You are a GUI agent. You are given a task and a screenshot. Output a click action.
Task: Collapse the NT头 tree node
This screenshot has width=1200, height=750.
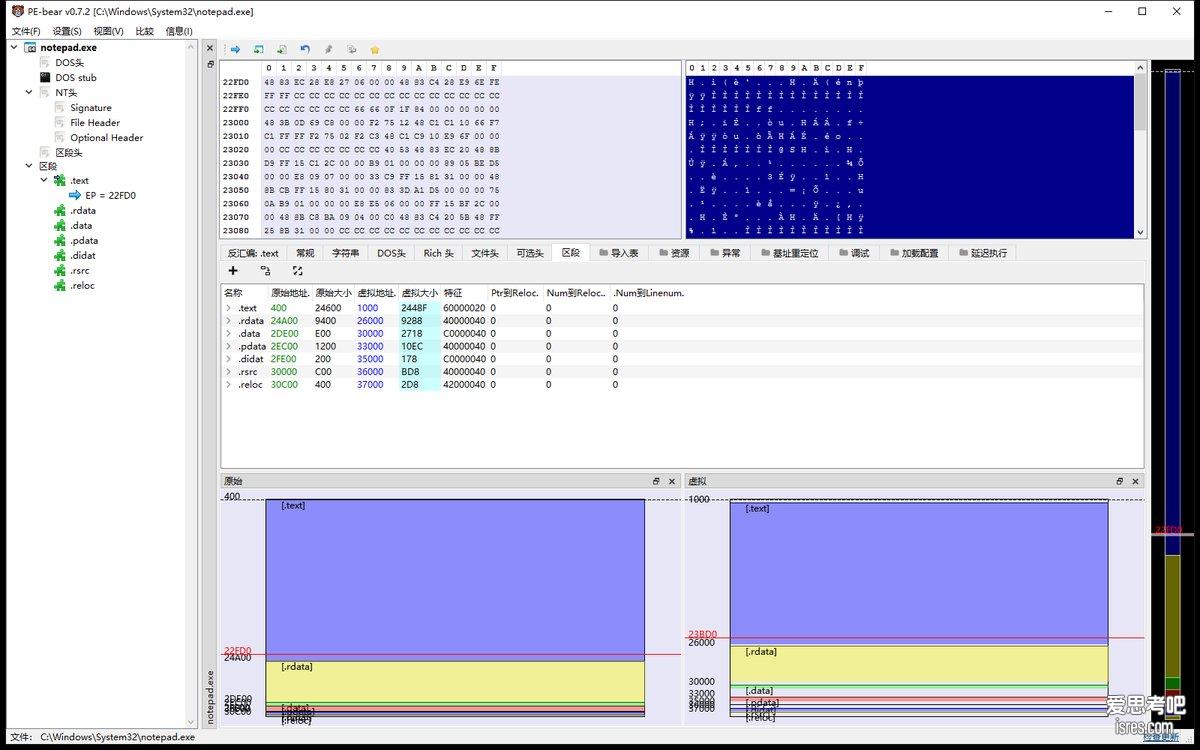click(29, 92)
